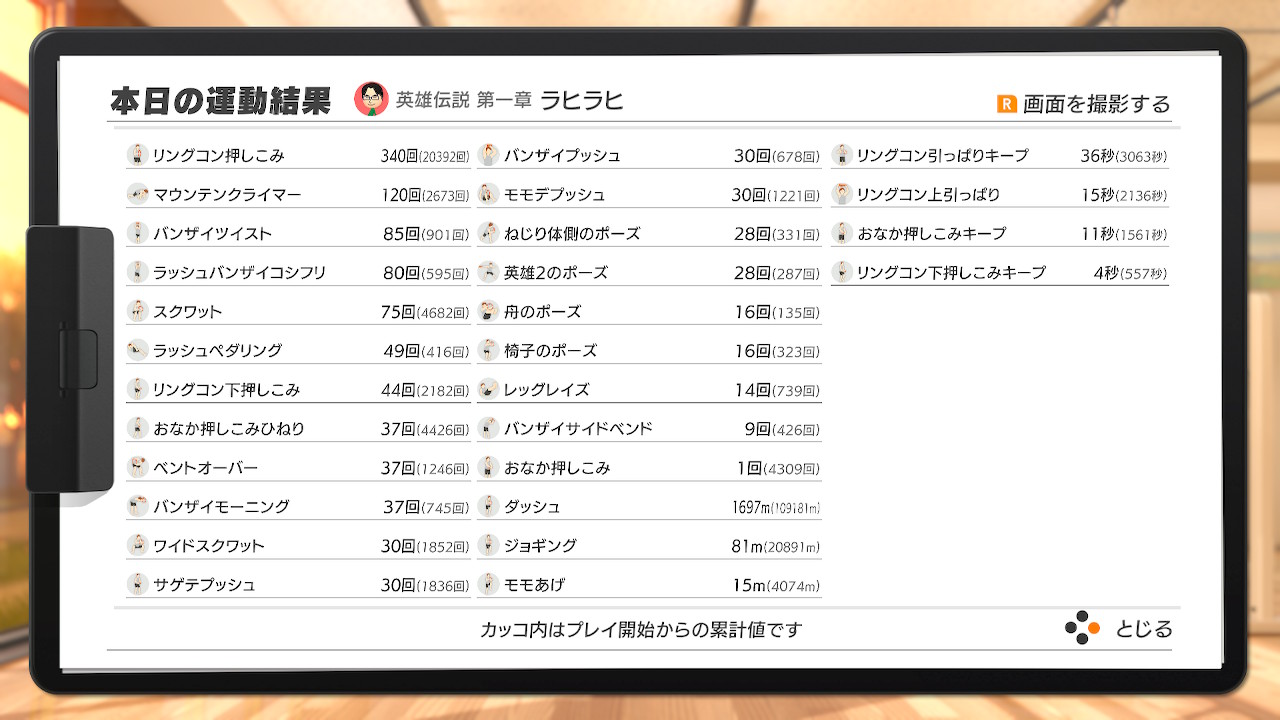The height and width of the screenshot is (720, 1280).
Task: Click the リングコン上引っぱり exercise icon
Action: tap(842, 194)
